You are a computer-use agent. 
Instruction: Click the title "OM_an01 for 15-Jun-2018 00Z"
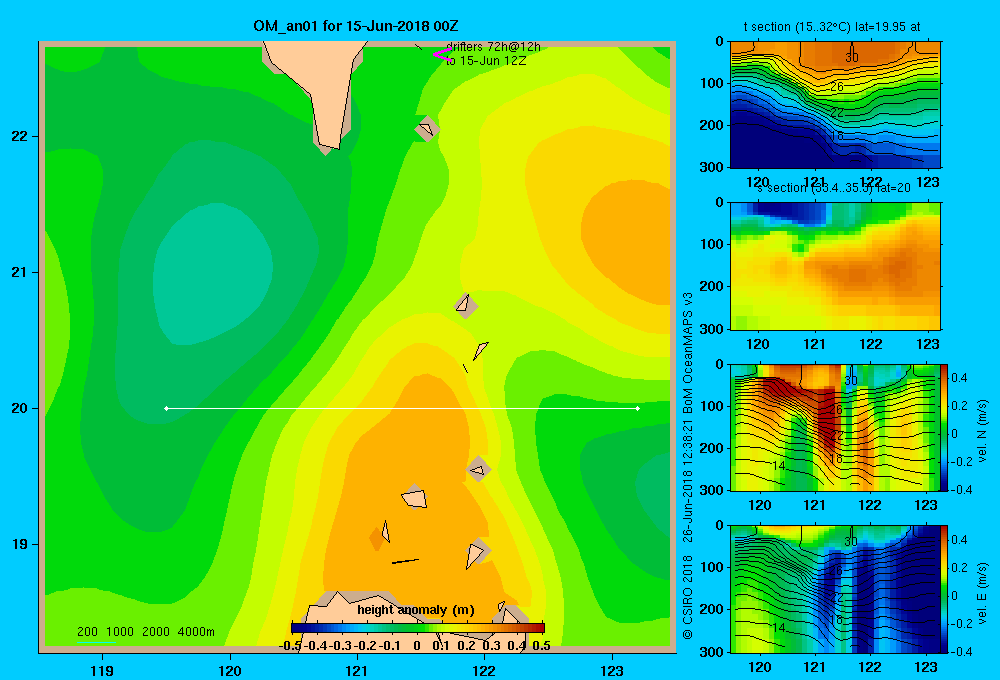[x=355, y=26]
